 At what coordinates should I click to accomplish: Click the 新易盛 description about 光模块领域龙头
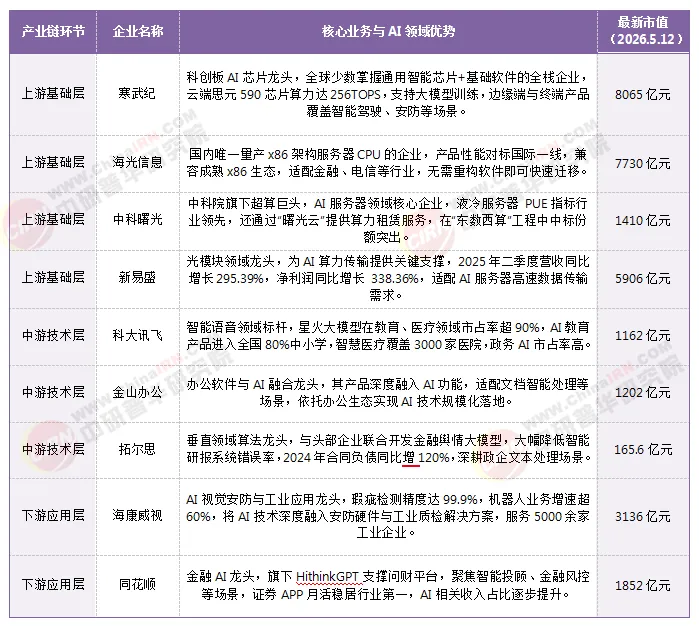click(388, 278)
